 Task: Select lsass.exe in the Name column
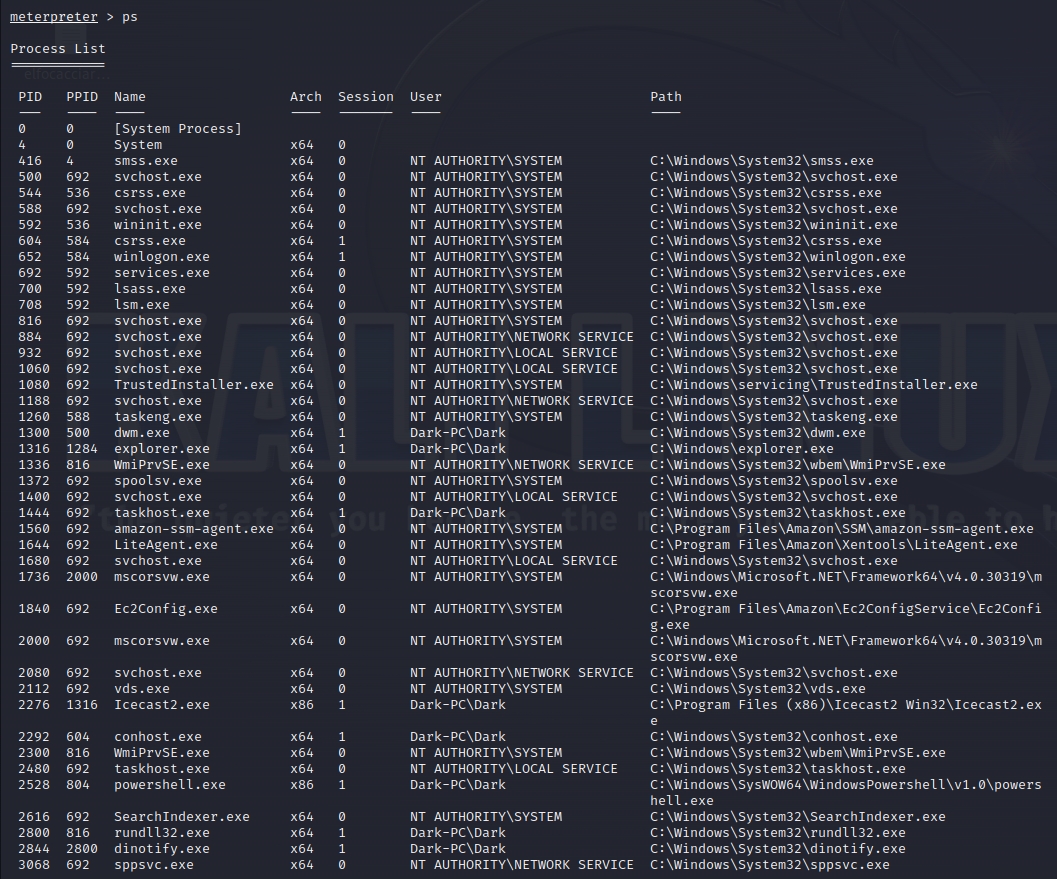[x=150, y=289]
